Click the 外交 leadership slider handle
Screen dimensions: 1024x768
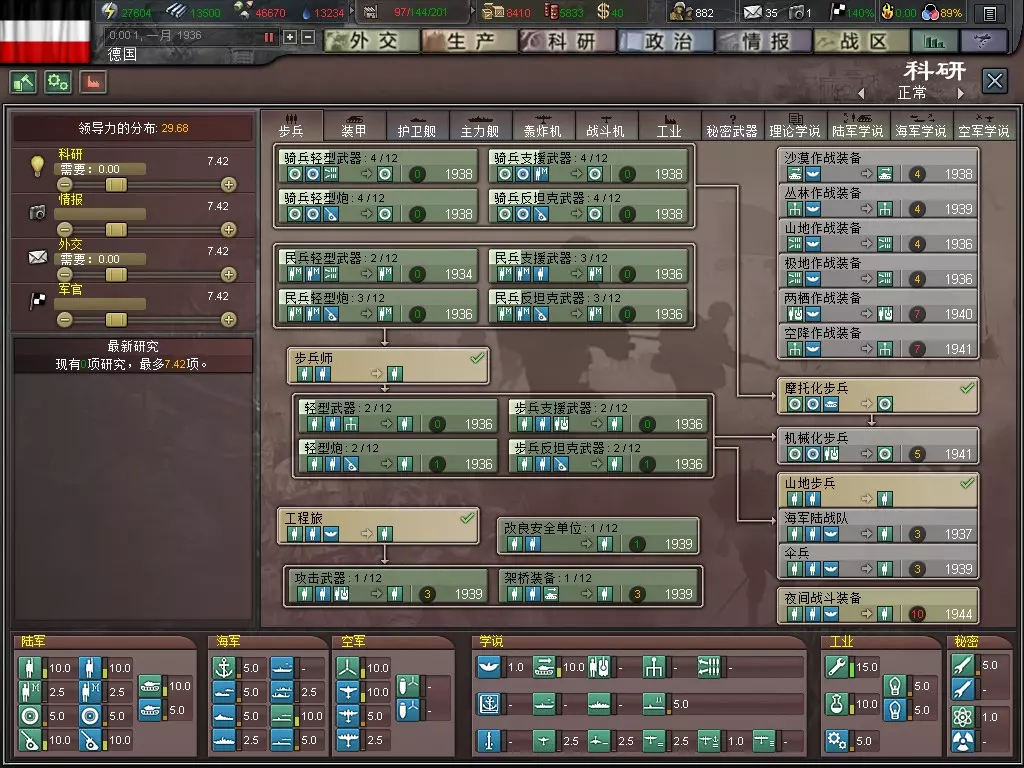pos(117,274)
